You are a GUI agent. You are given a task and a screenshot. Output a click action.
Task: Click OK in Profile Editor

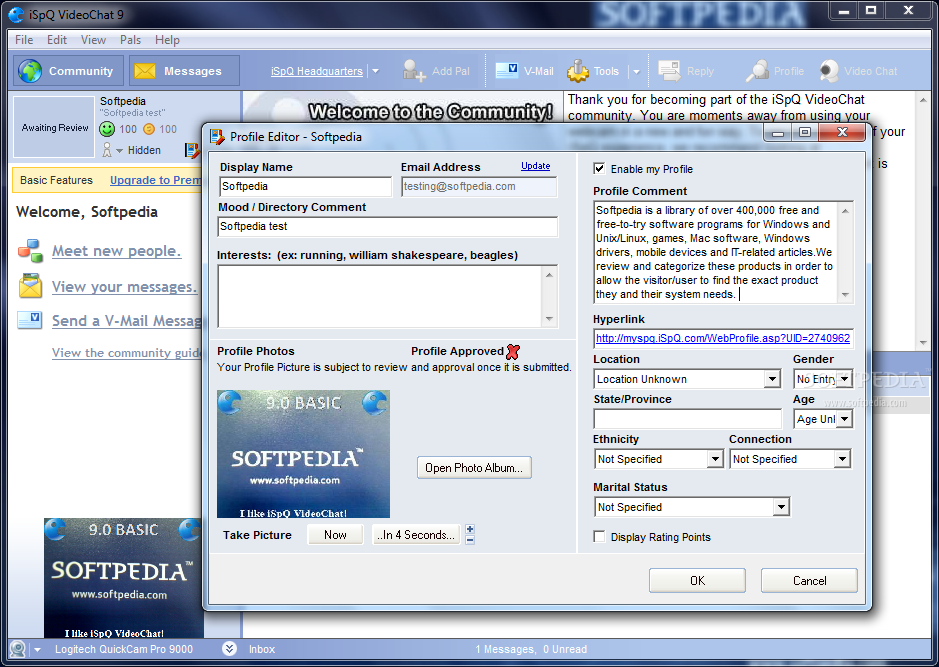(697, 581)
